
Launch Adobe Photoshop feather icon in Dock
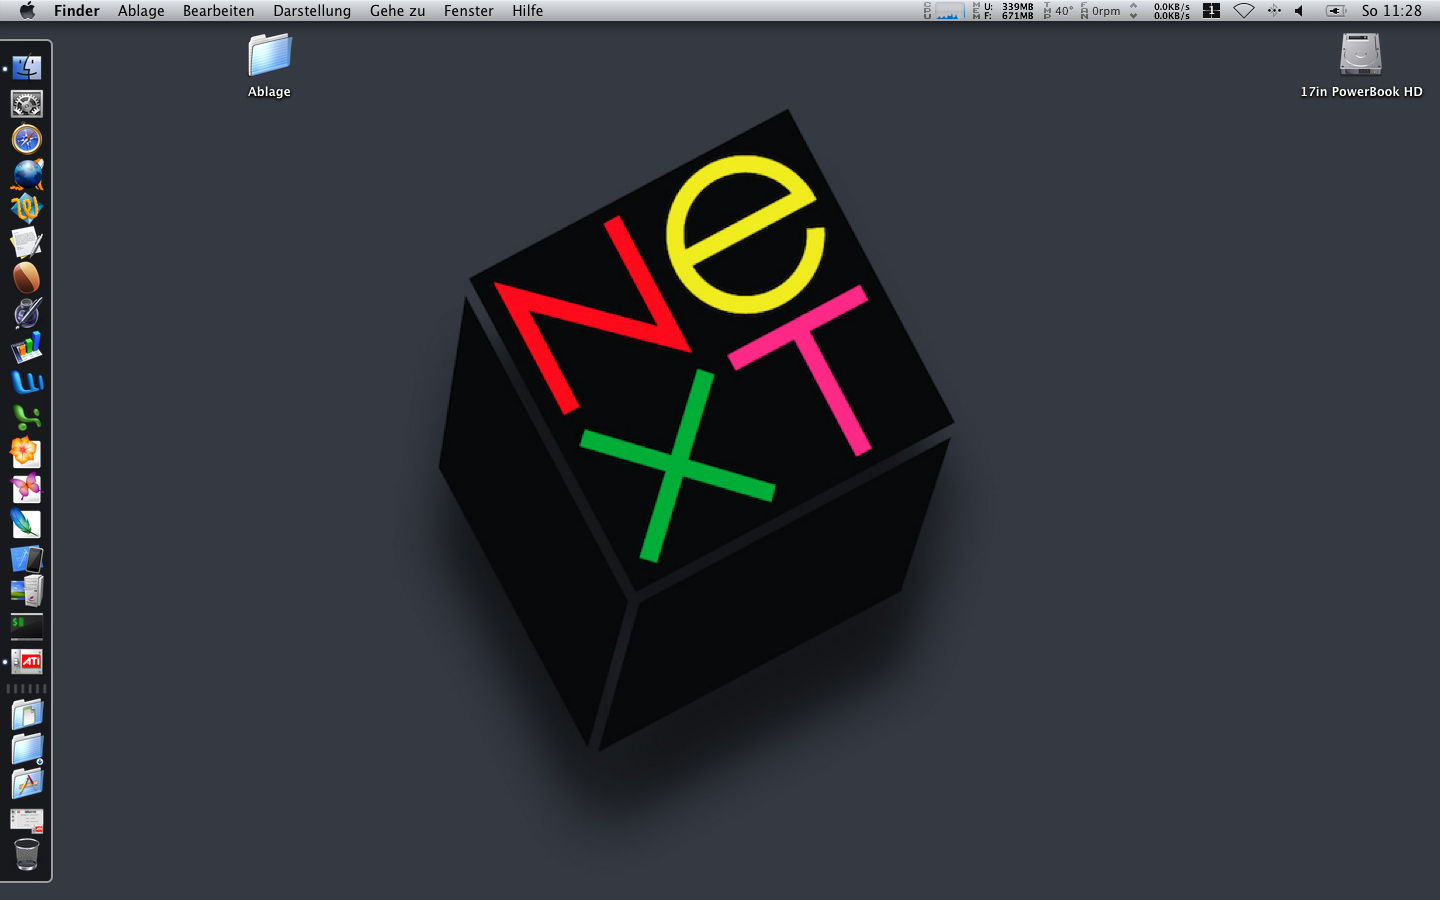pyautogui.click(x=27, y=522)
